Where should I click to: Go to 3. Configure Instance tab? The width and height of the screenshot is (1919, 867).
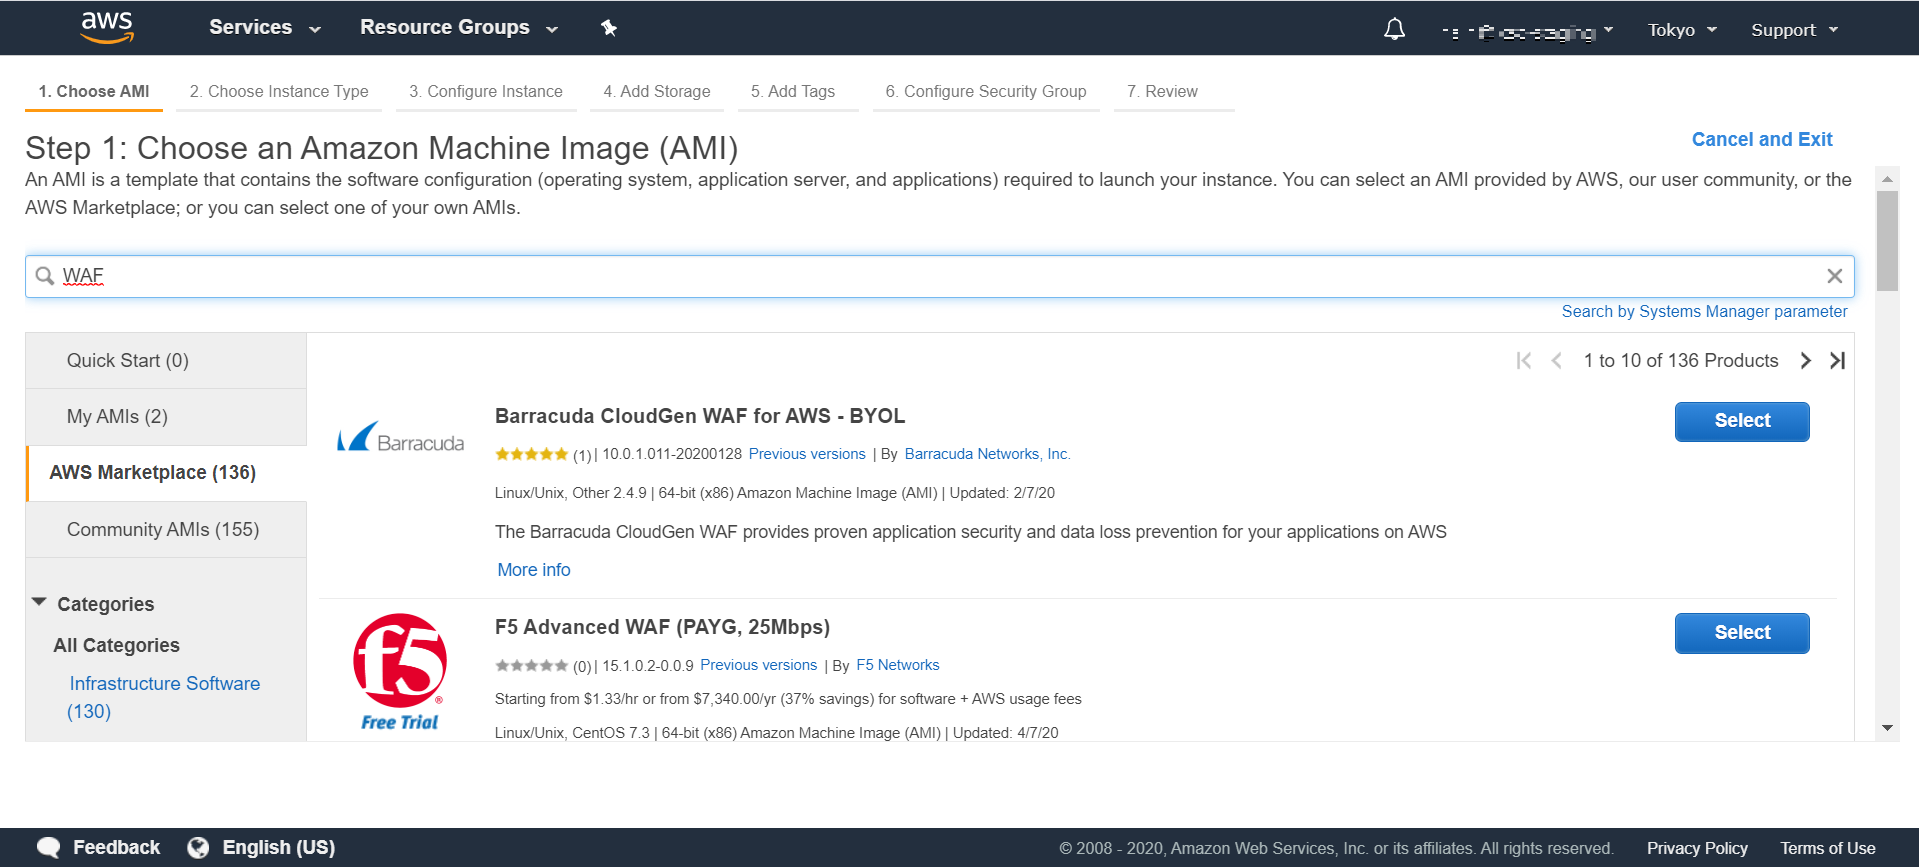point(486,92)
